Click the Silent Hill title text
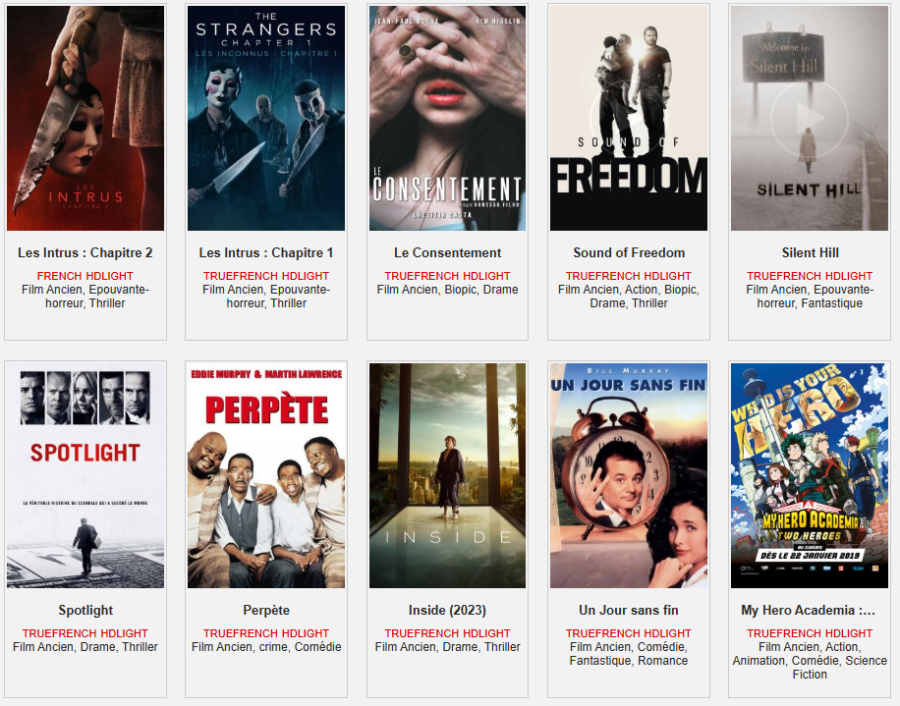900x706 pixels. tap(810, 253)
